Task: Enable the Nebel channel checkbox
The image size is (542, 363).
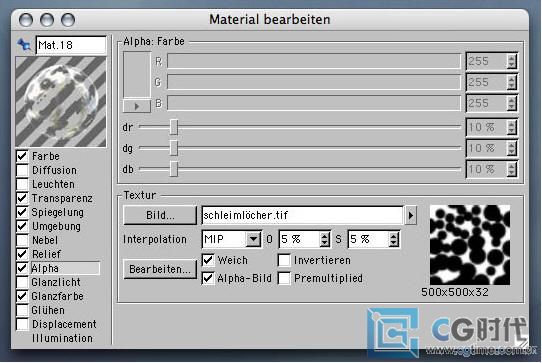Action: (22, 240)
